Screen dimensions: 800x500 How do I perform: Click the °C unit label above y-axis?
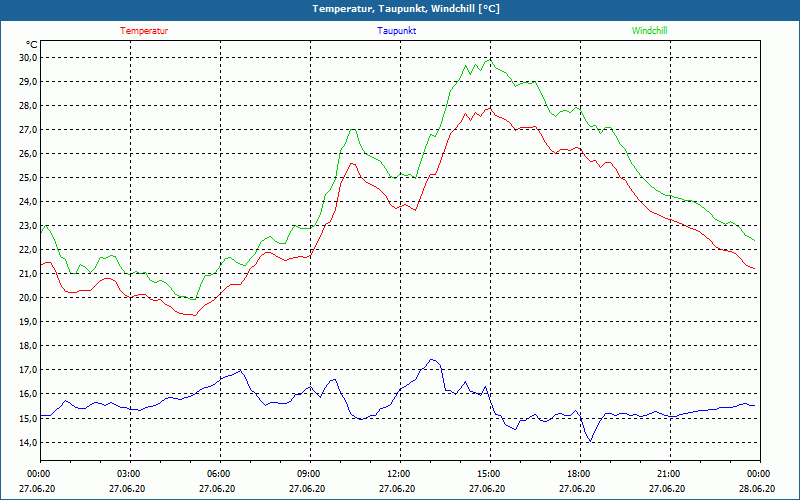pyautogui.click(x=32, y=45)
